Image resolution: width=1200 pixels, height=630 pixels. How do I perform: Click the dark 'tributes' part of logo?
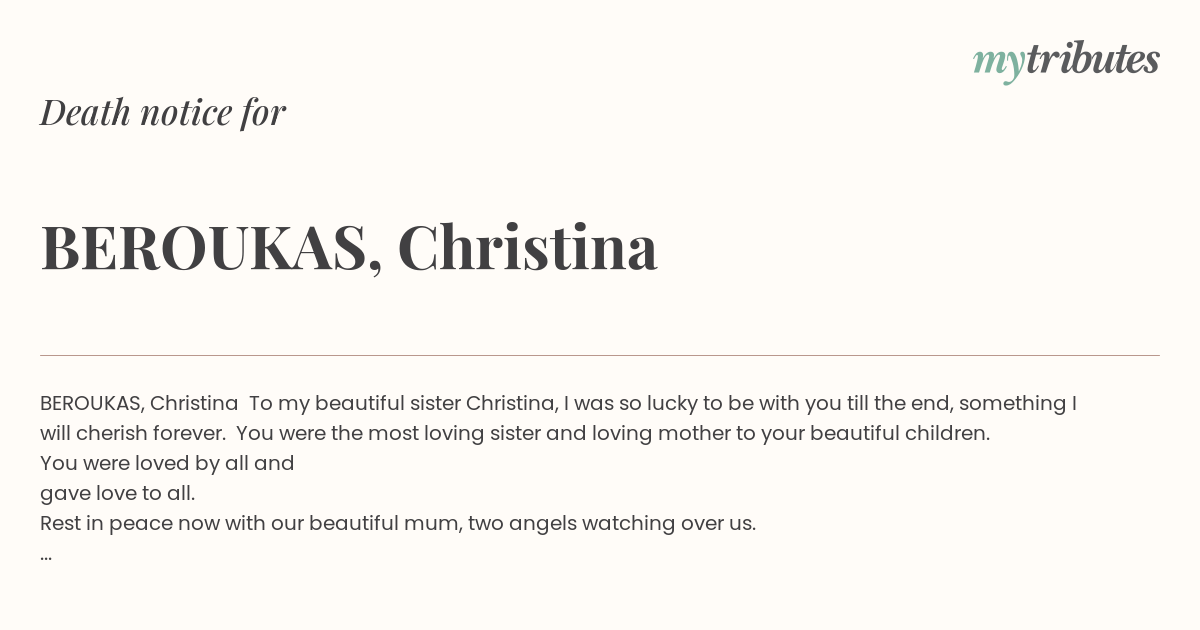(x=1093, y=59)
